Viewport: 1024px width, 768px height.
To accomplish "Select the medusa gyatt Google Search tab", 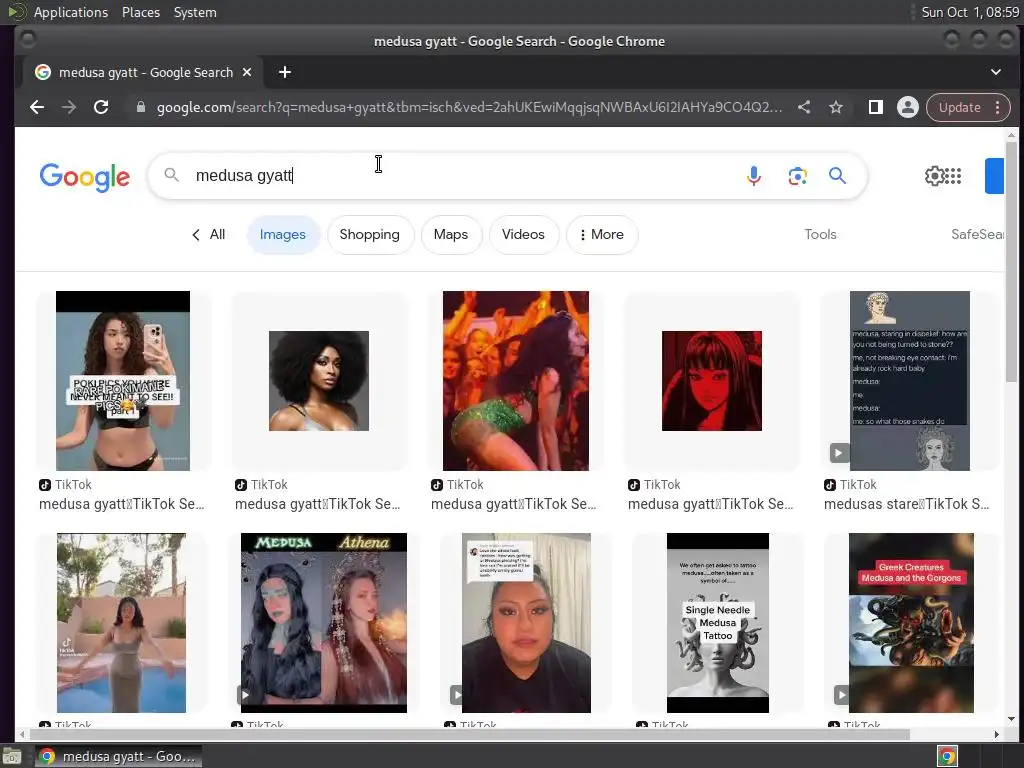I will (143, 72).
